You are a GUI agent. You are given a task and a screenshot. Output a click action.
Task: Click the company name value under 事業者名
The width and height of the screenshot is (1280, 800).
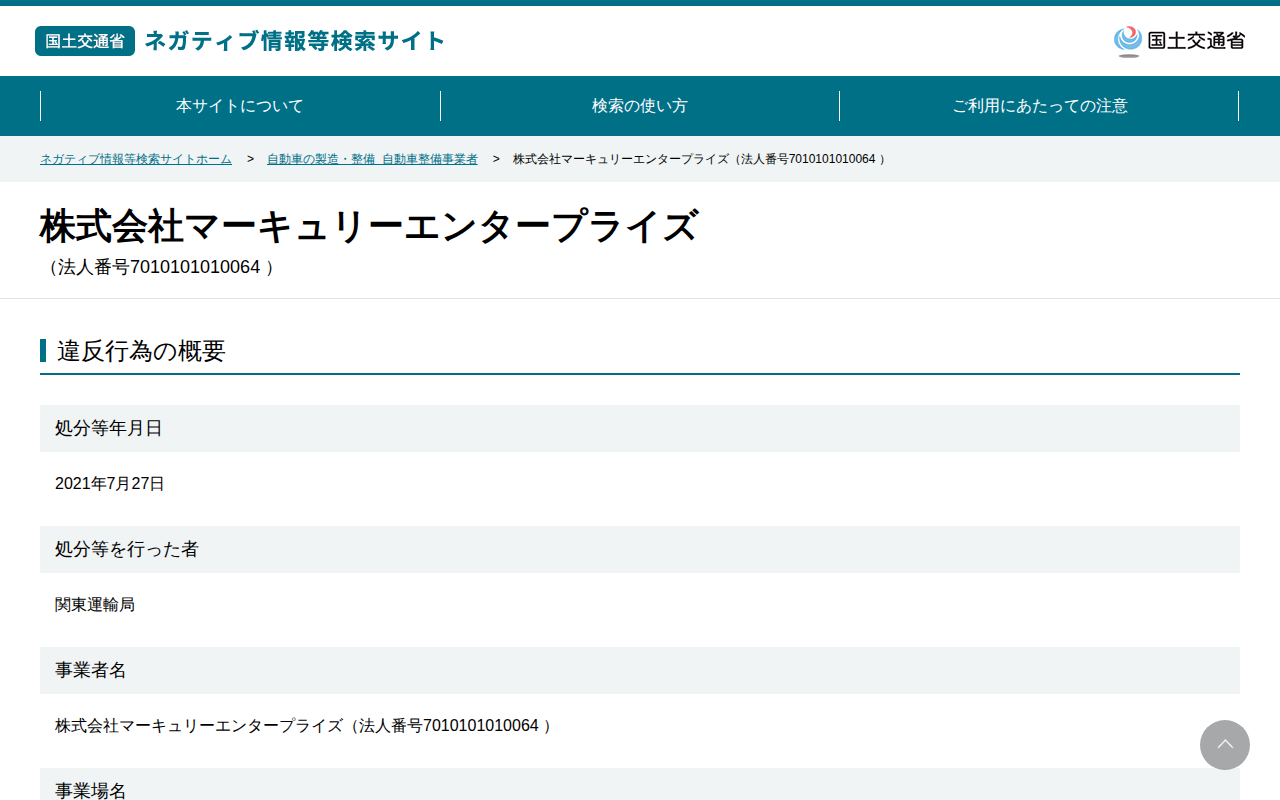[304, 726]
